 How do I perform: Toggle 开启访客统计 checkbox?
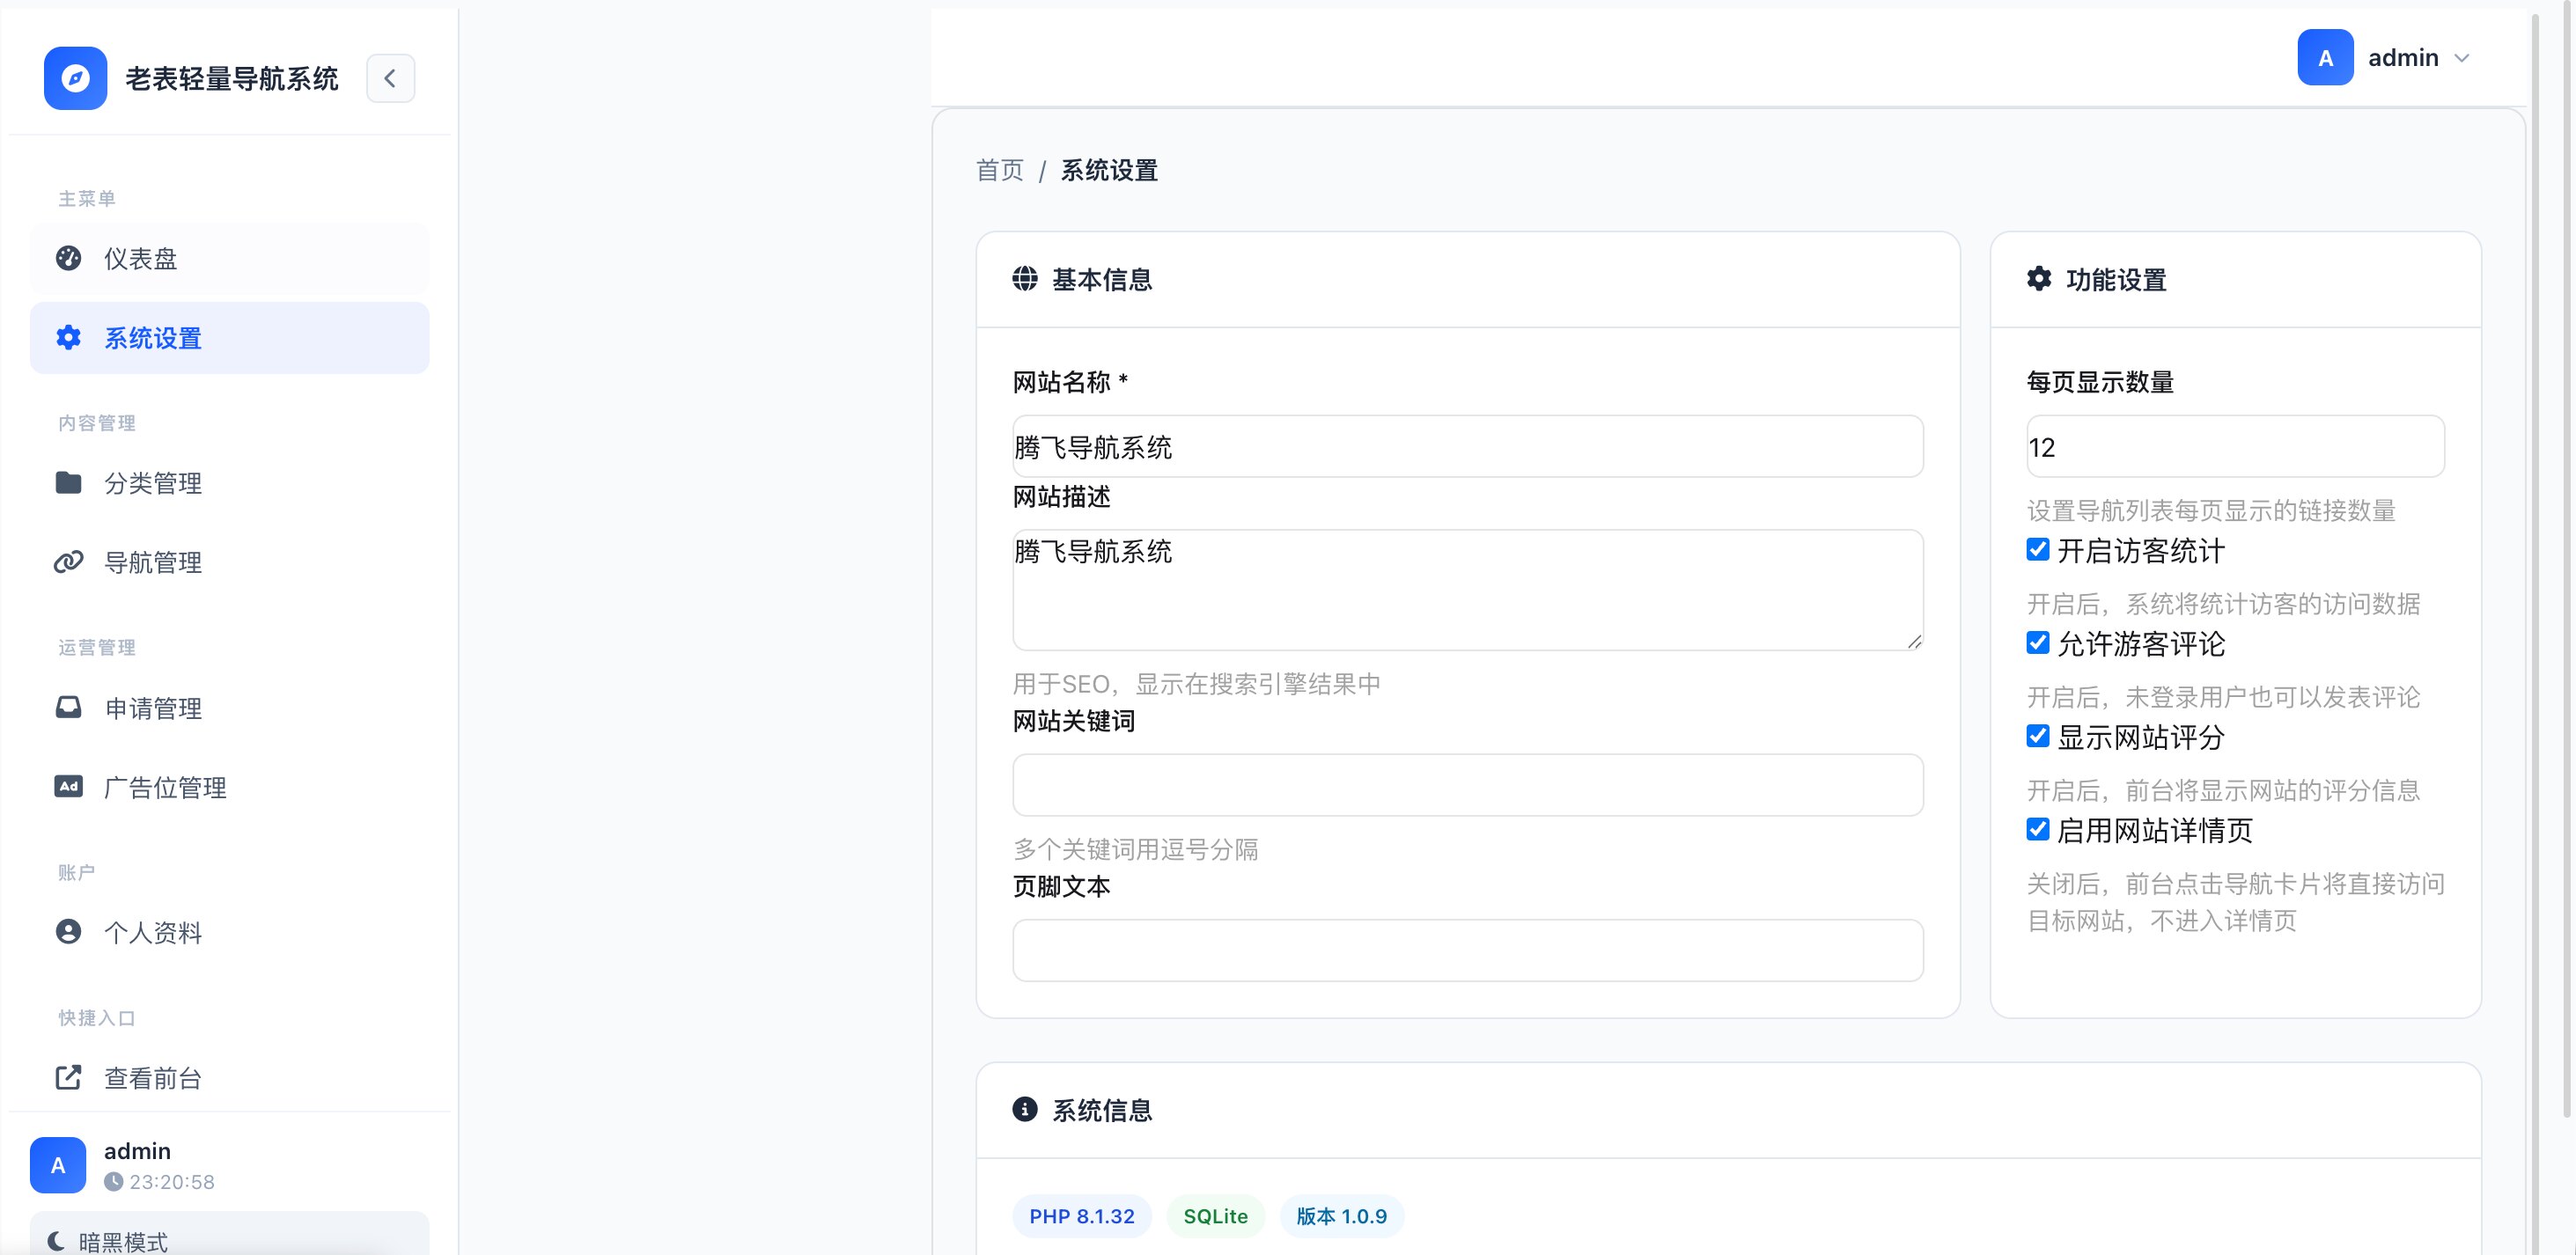(x=2038, y=549)
